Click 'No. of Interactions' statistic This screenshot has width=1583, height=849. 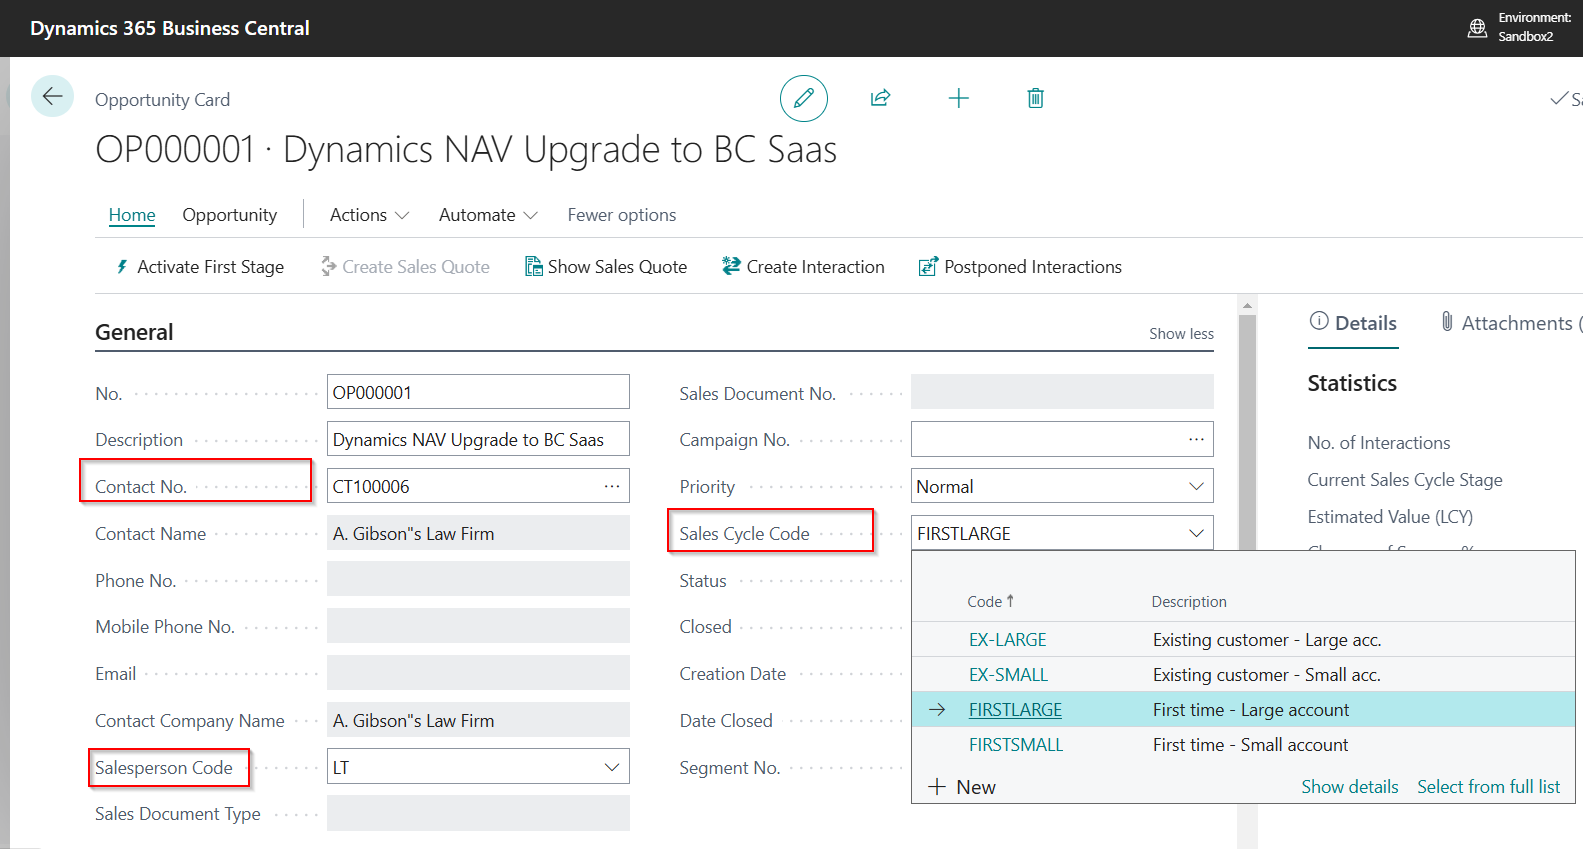[x=1378, y=443]
